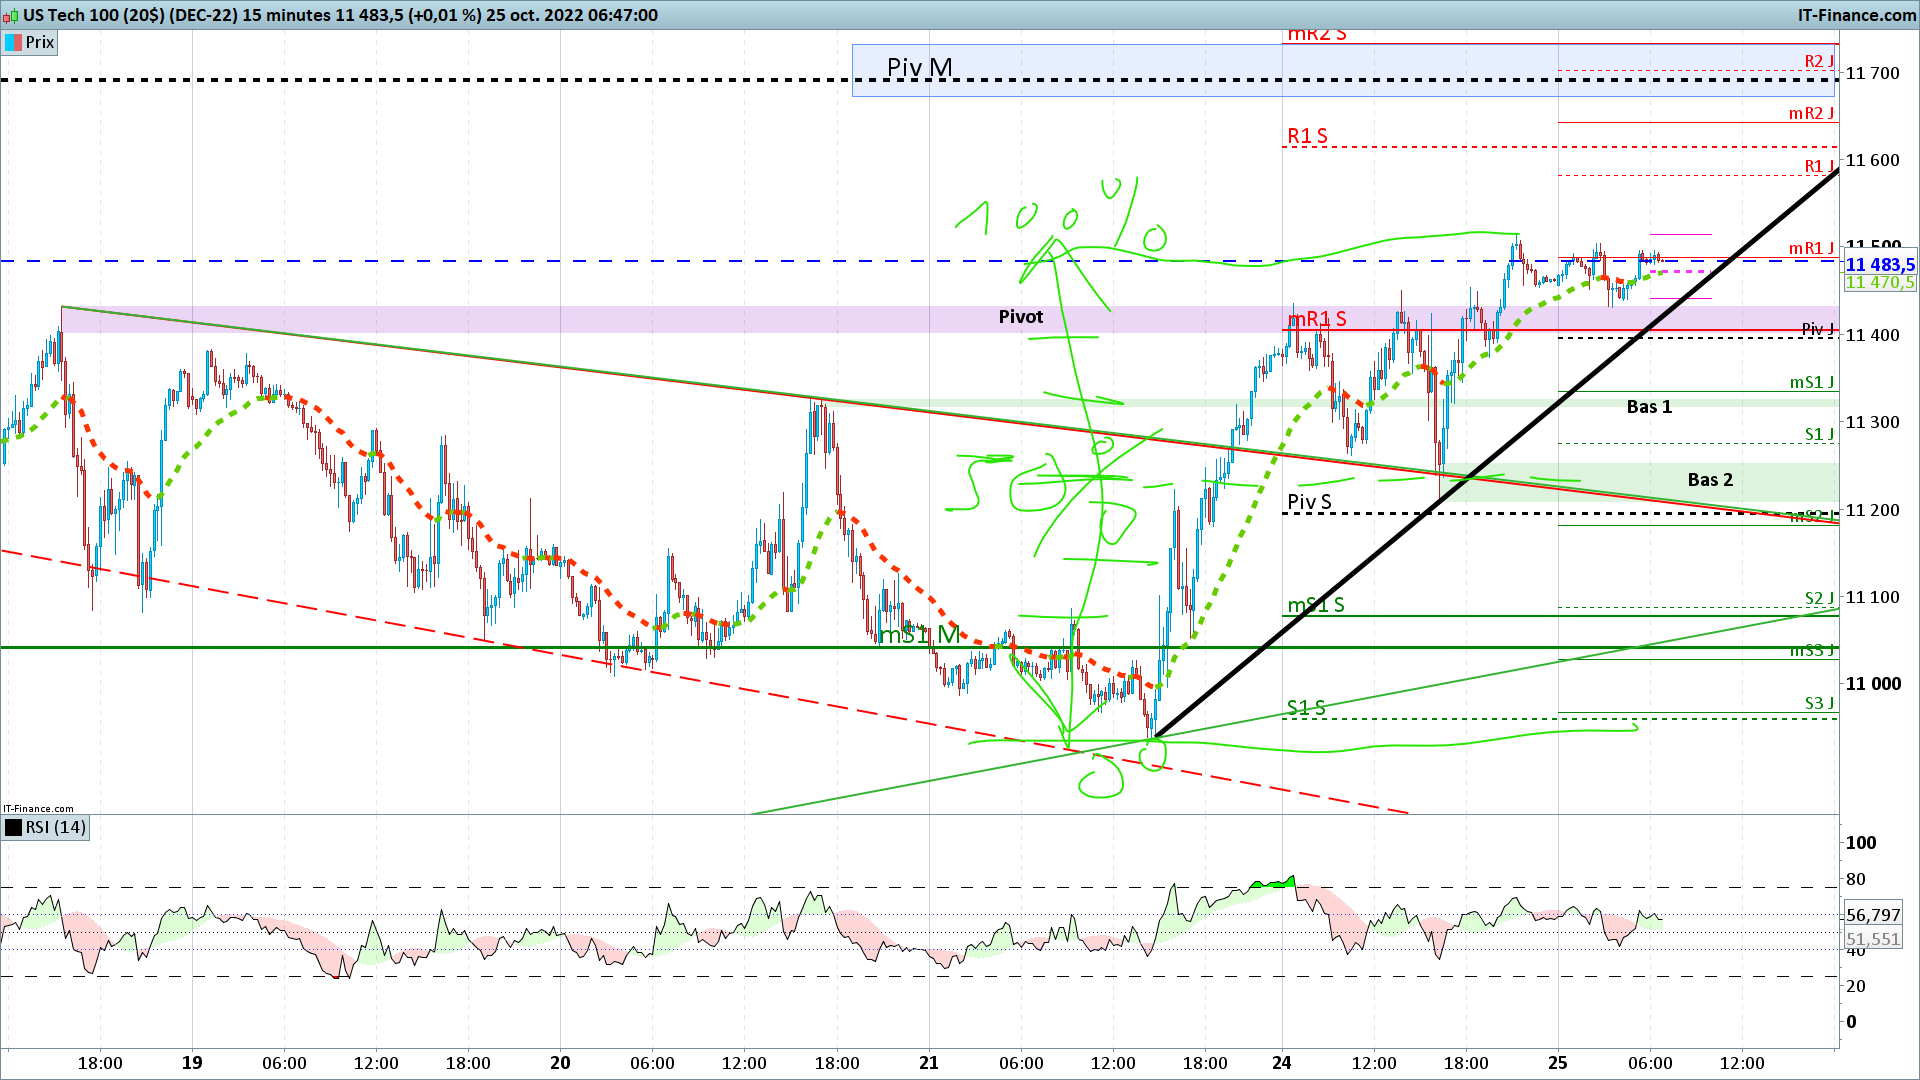1920x1080 pixels.
Task: Click the Bas 2 support zone label
Action: point(1709,480)
